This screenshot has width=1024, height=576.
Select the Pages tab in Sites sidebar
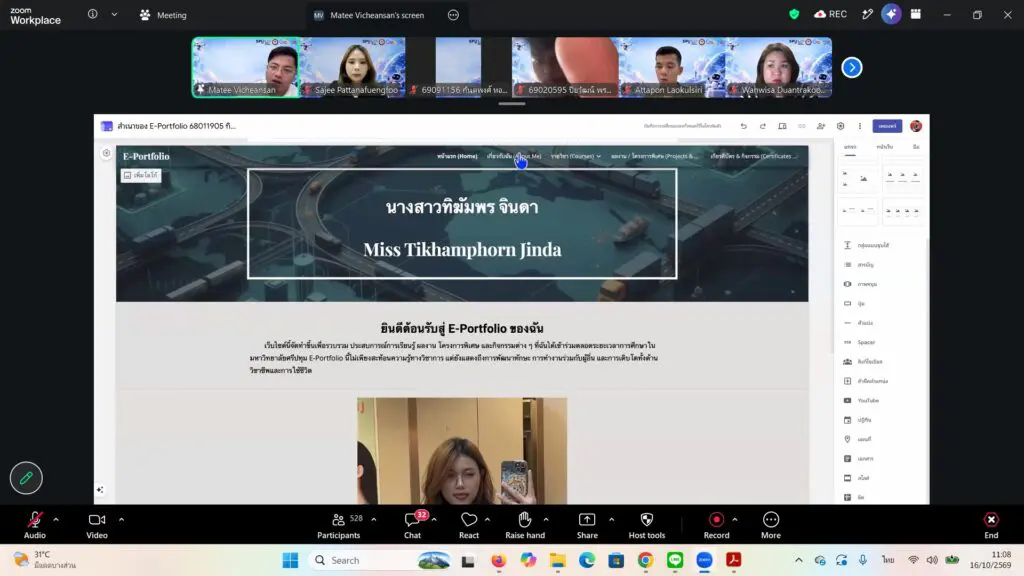[885, 148]
